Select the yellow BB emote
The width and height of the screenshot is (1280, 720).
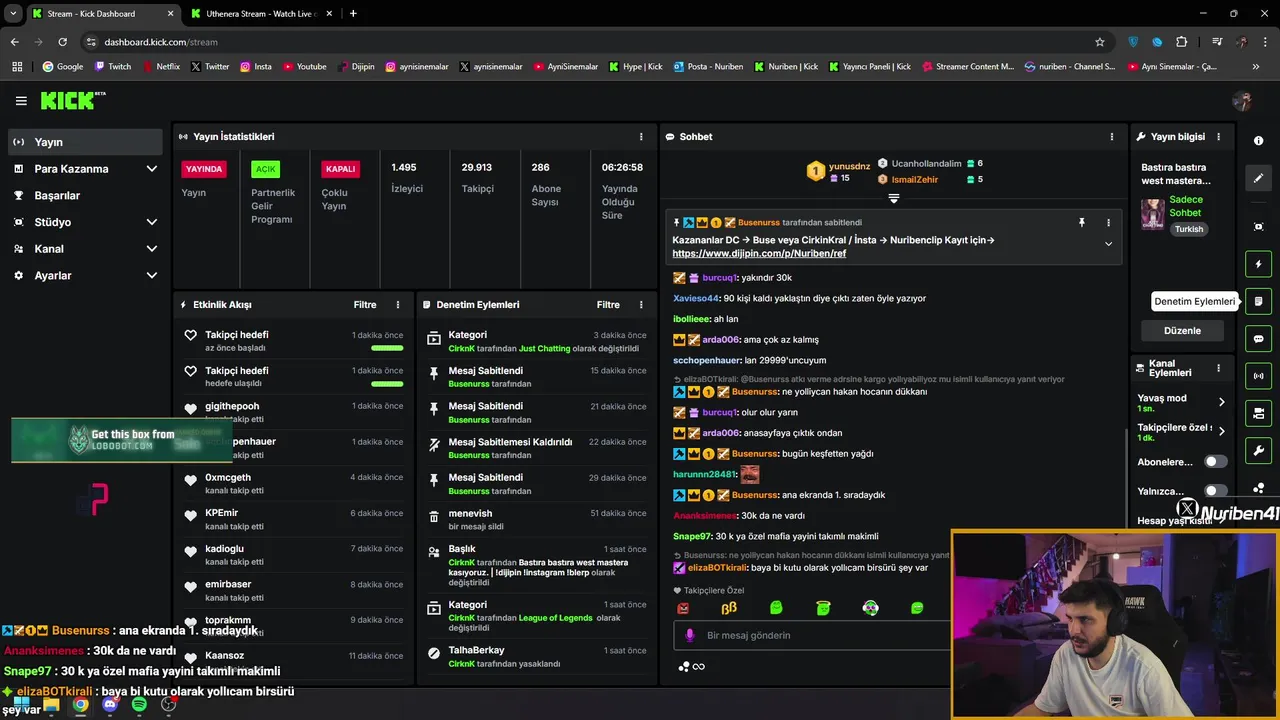point(729,608)
